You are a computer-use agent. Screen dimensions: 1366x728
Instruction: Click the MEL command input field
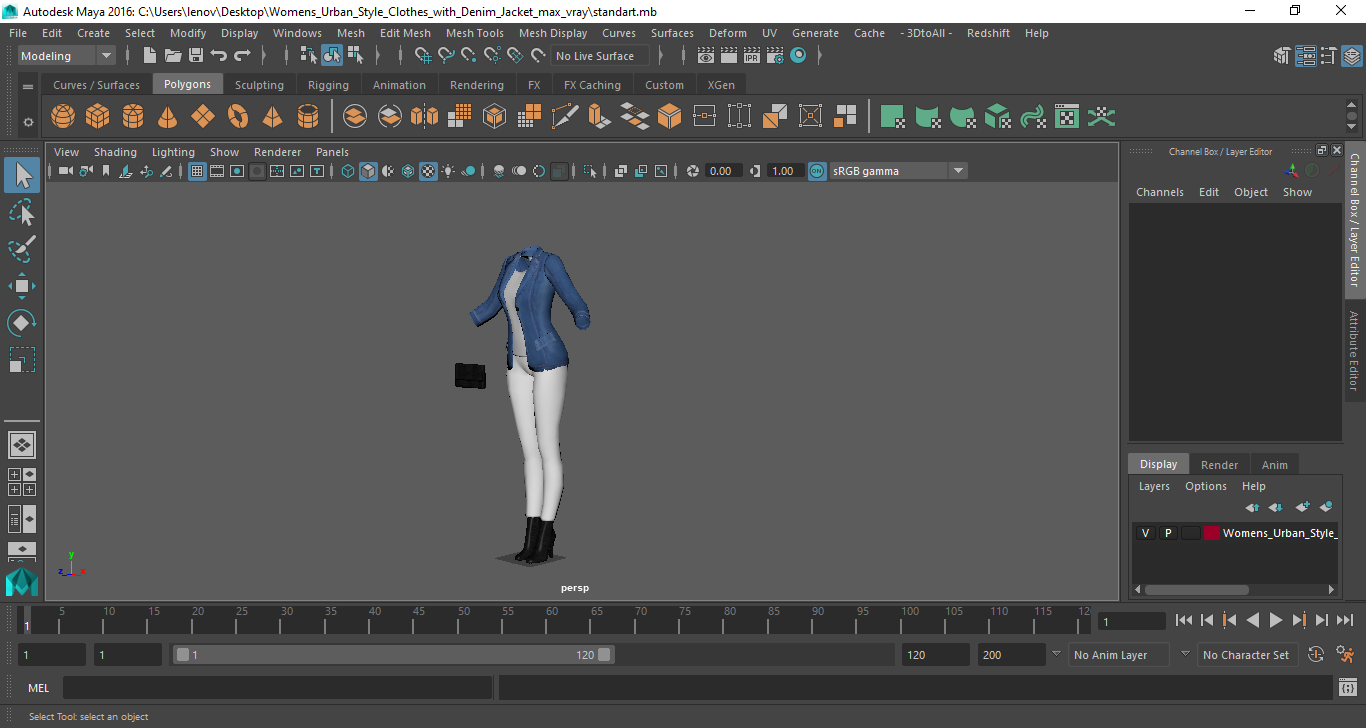click(278, 688)
